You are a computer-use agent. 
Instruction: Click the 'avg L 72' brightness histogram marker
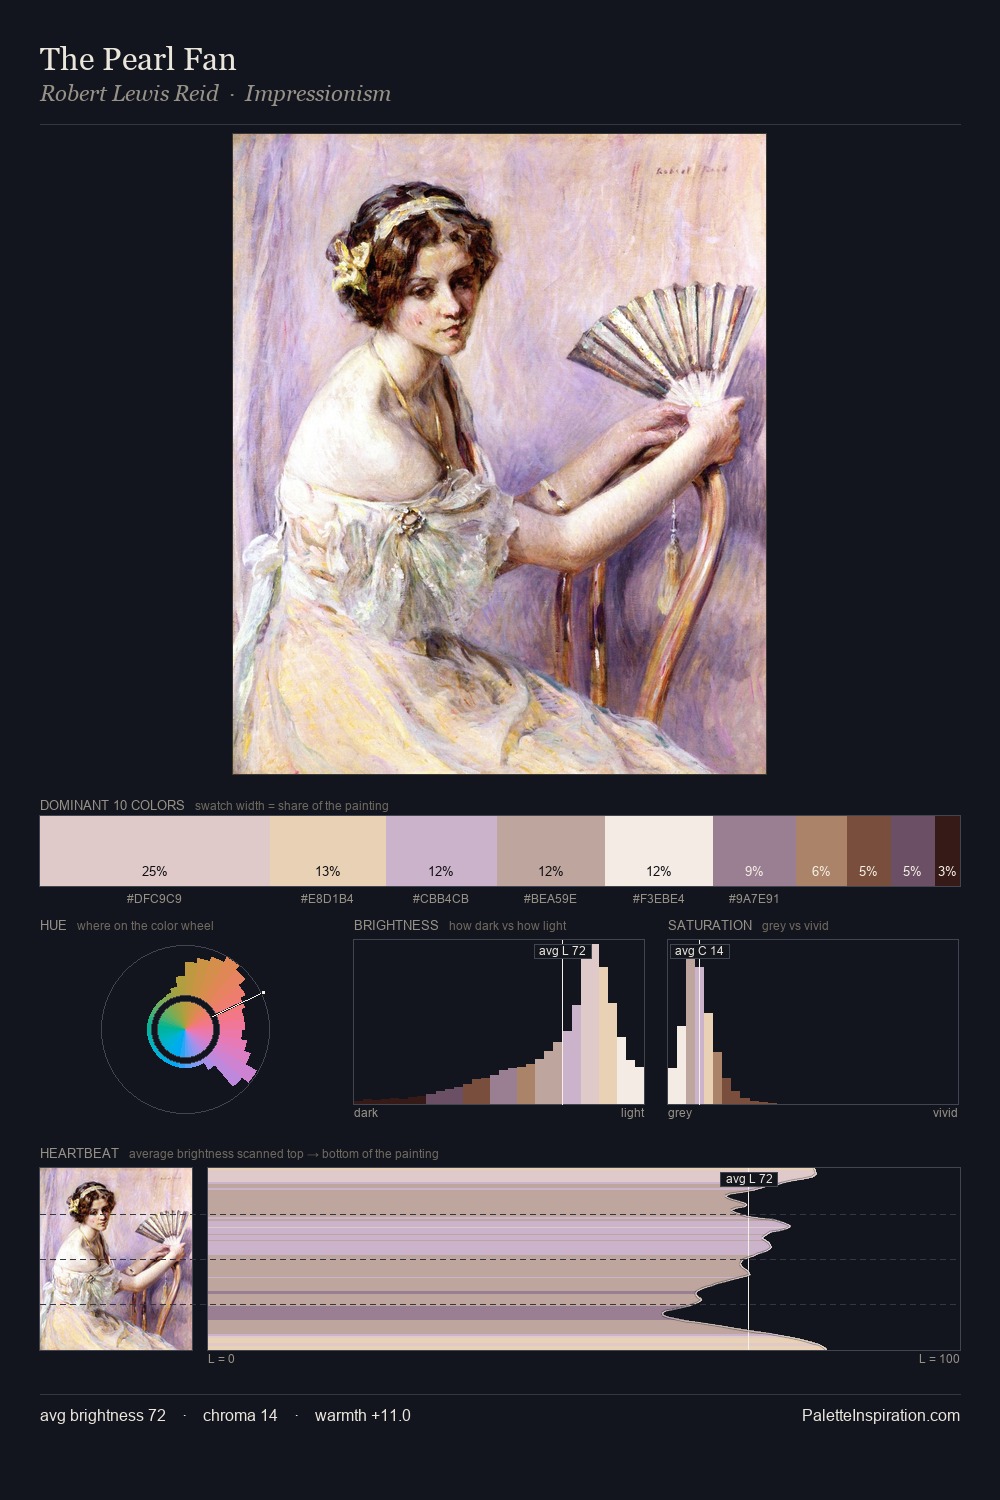click(x=562, y=951)
